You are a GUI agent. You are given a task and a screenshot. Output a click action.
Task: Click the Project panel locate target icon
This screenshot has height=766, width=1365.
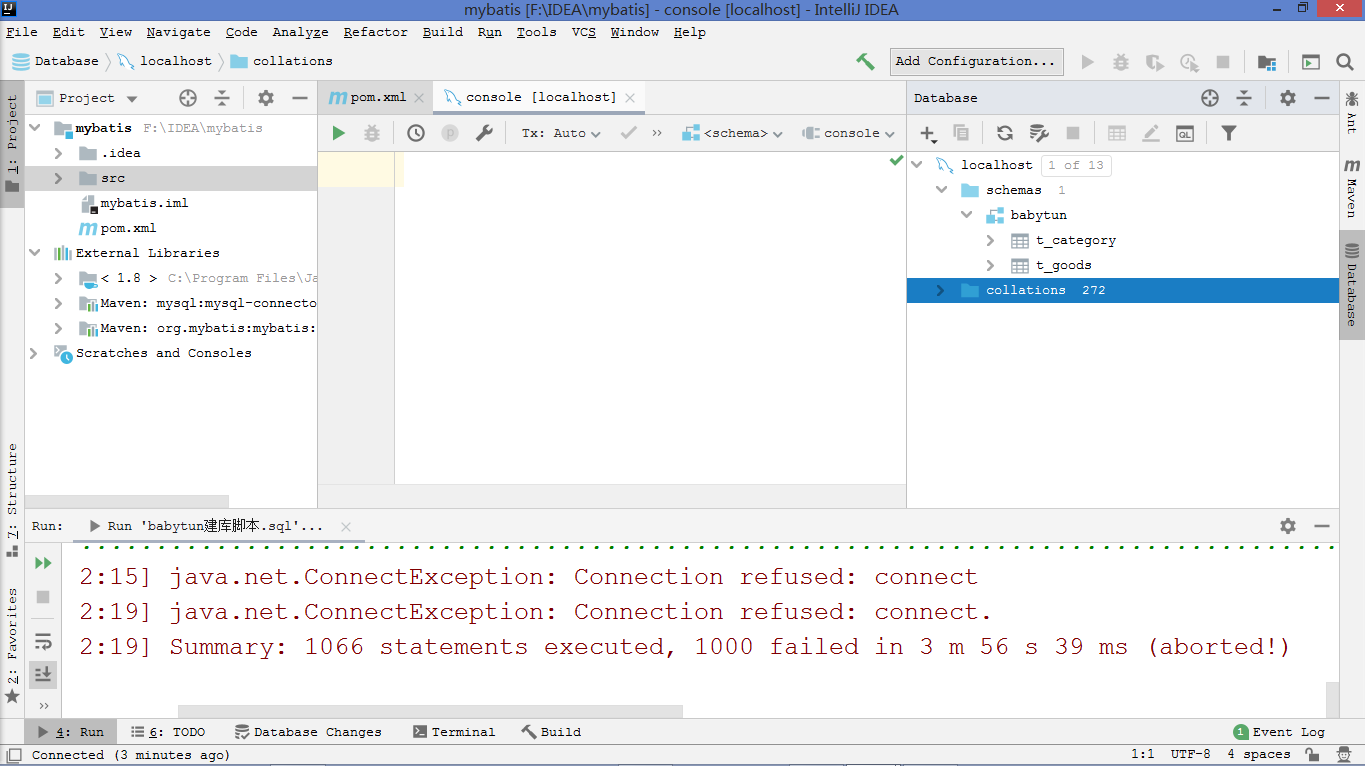point(188,98)
